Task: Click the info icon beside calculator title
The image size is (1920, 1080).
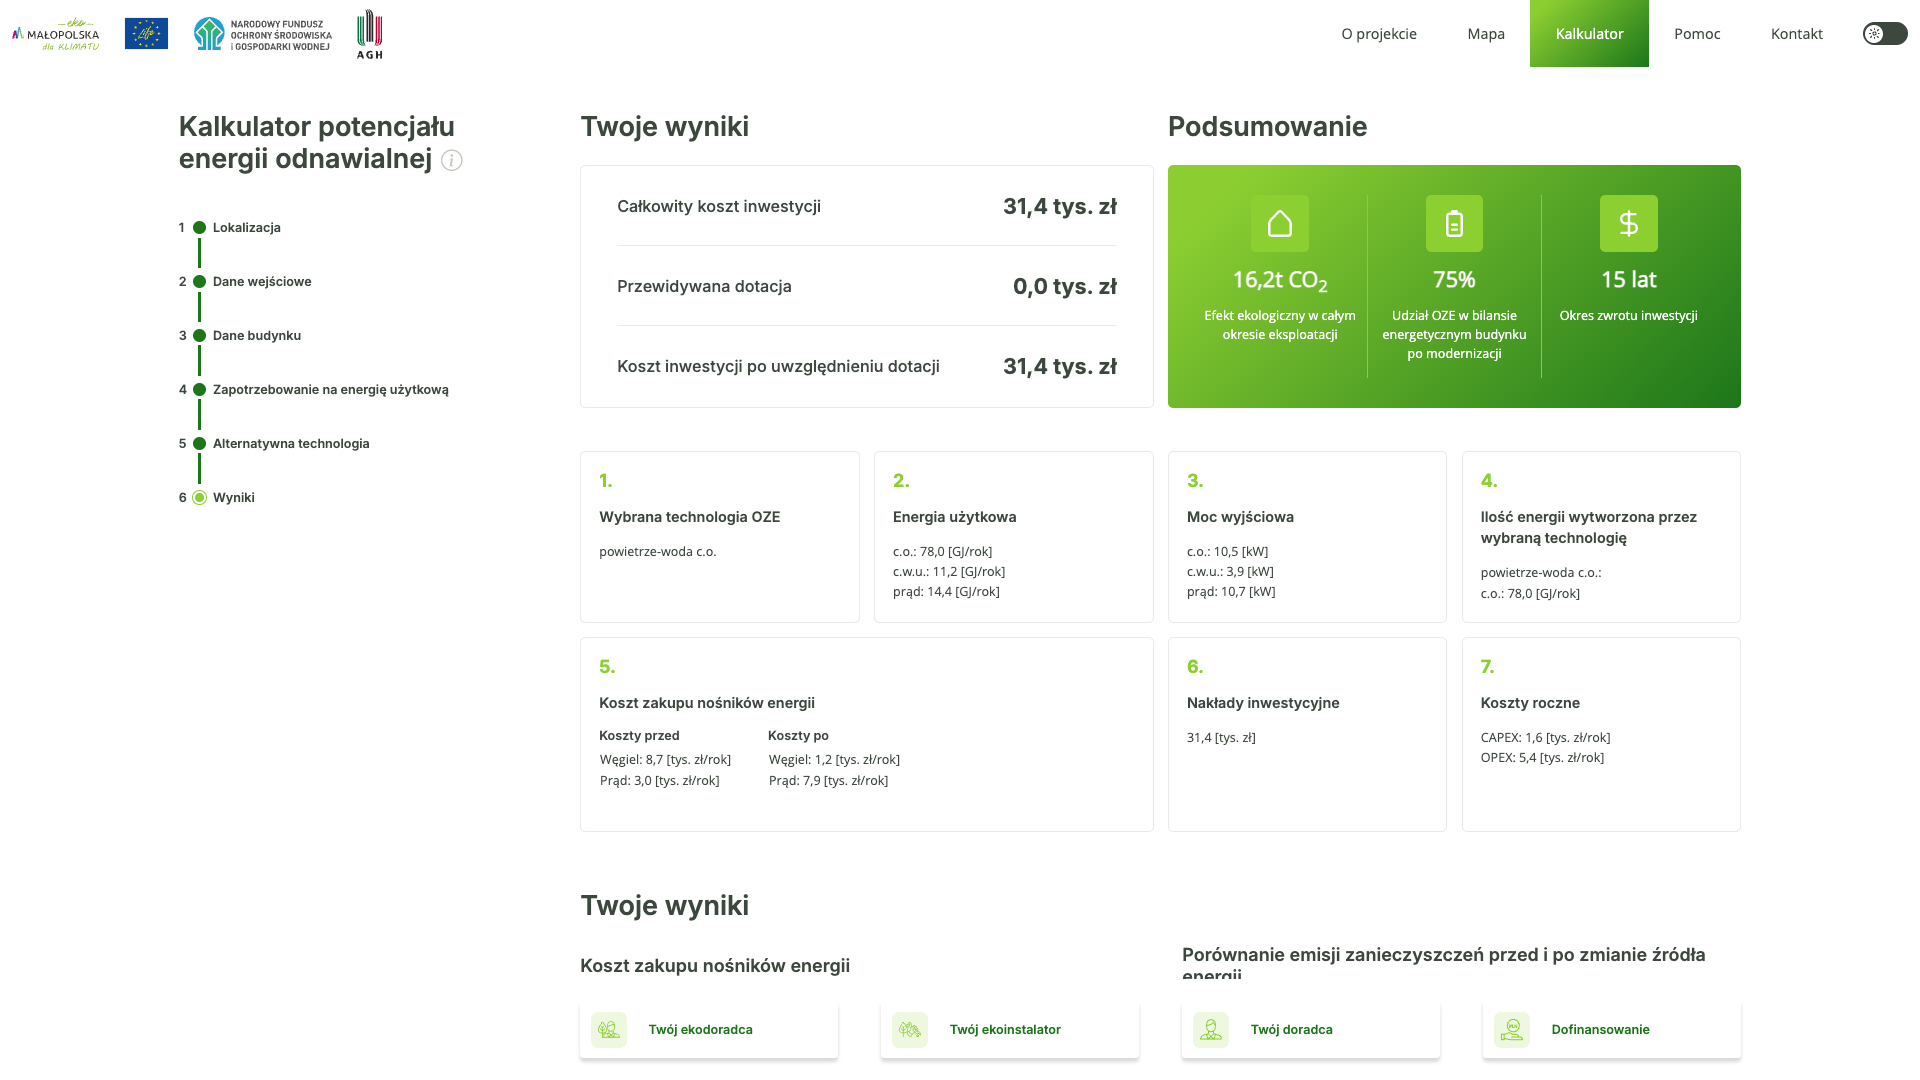Action: [x=452, y=160]
